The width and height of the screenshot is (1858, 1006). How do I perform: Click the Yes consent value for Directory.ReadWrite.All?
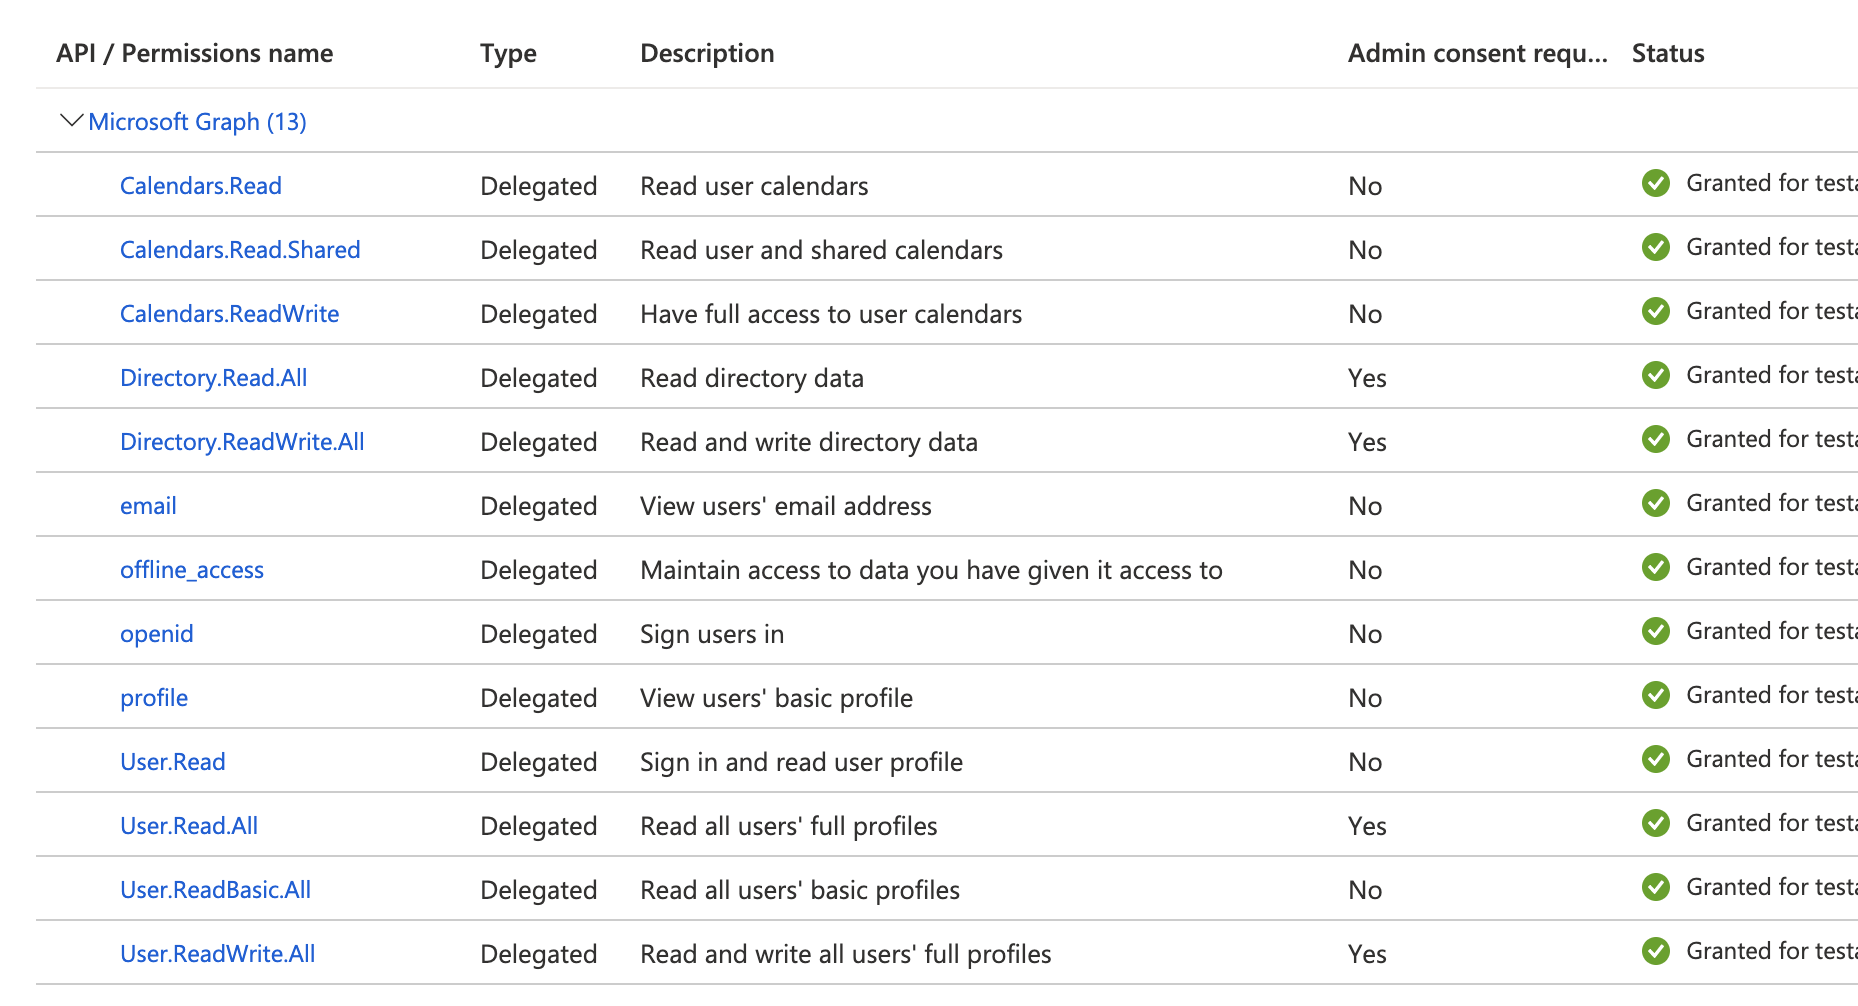click(1367, 442)
